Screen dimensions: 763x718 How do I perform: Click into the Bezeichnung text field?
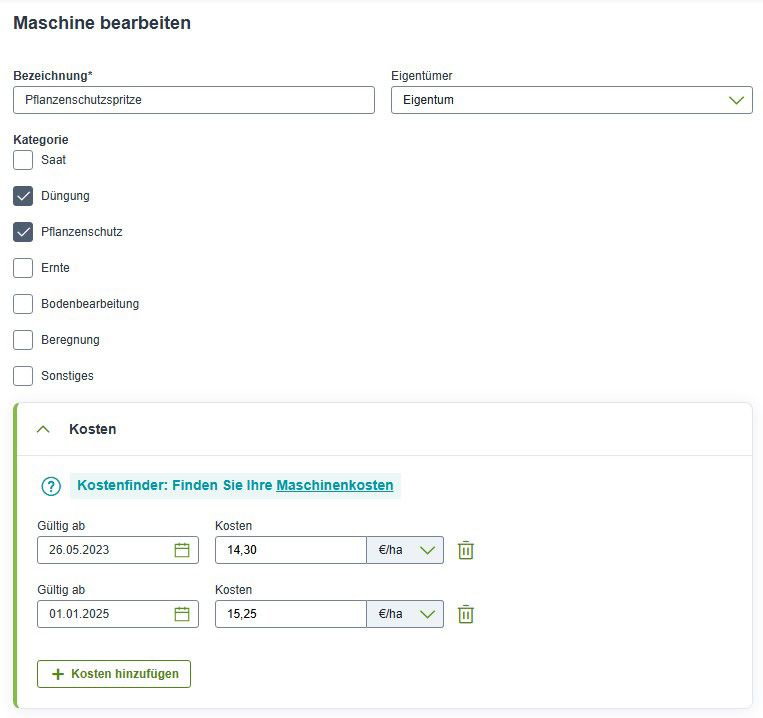194,100
